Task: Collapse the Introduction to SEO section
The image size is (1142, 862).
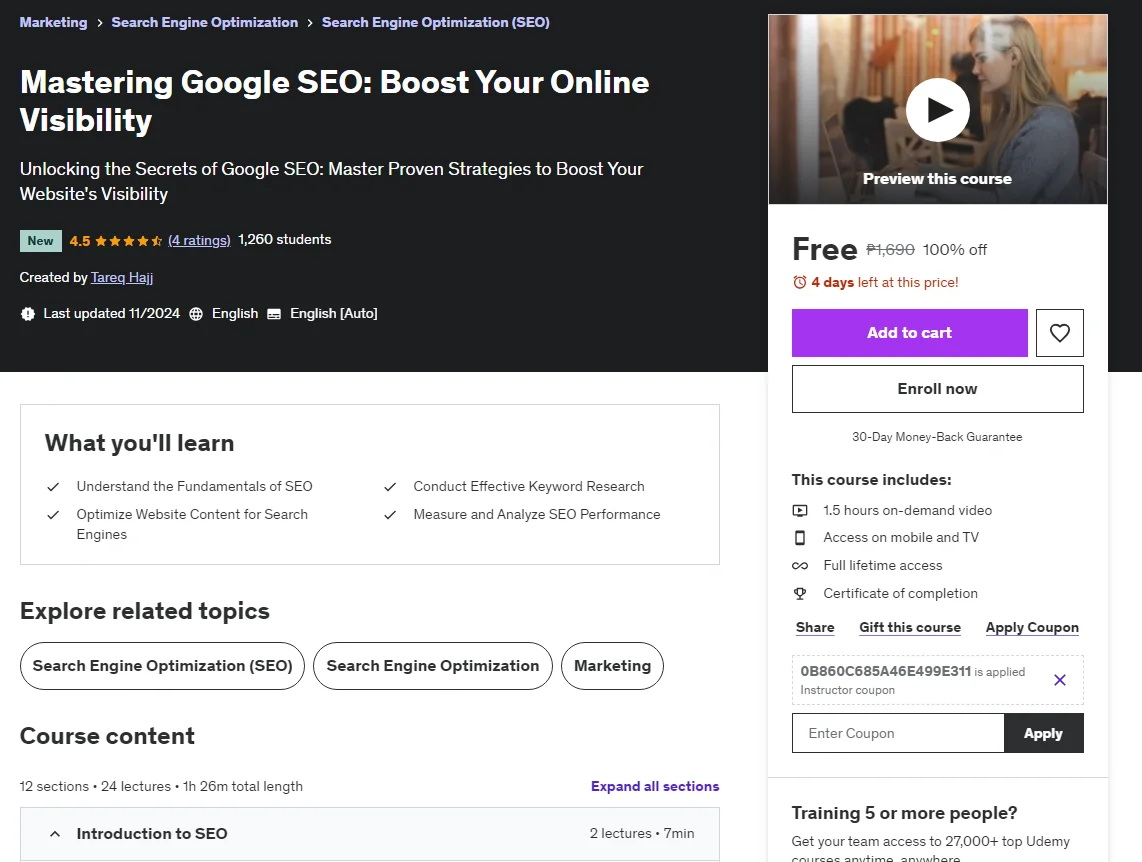Action: (x=369, y=834)
